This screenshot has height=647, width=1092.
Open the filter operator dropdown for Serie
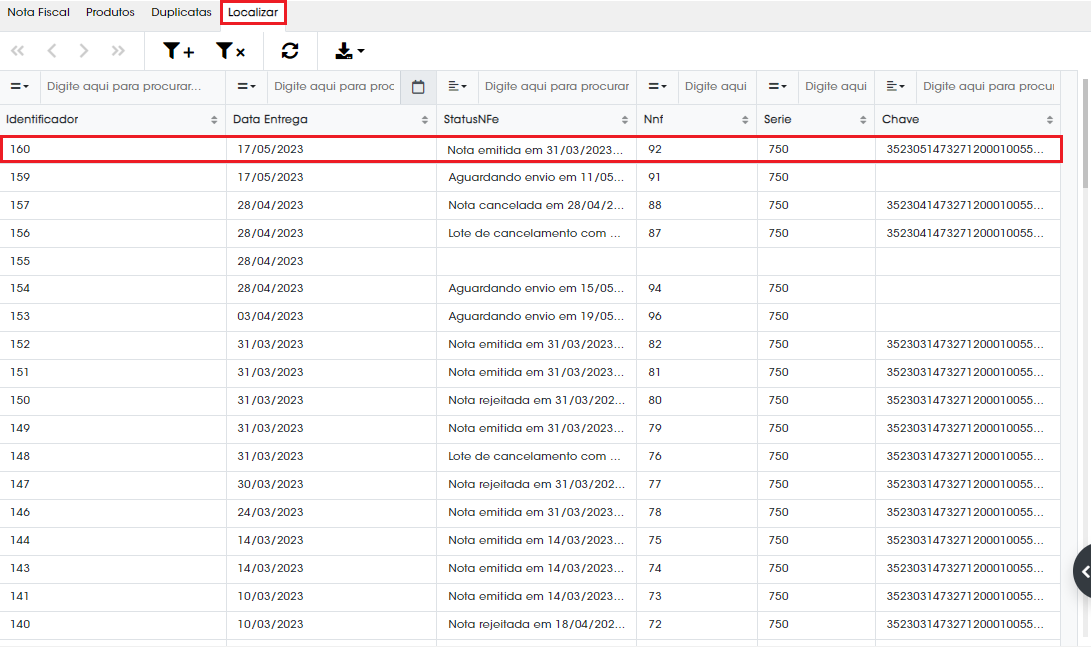(778, 87)
